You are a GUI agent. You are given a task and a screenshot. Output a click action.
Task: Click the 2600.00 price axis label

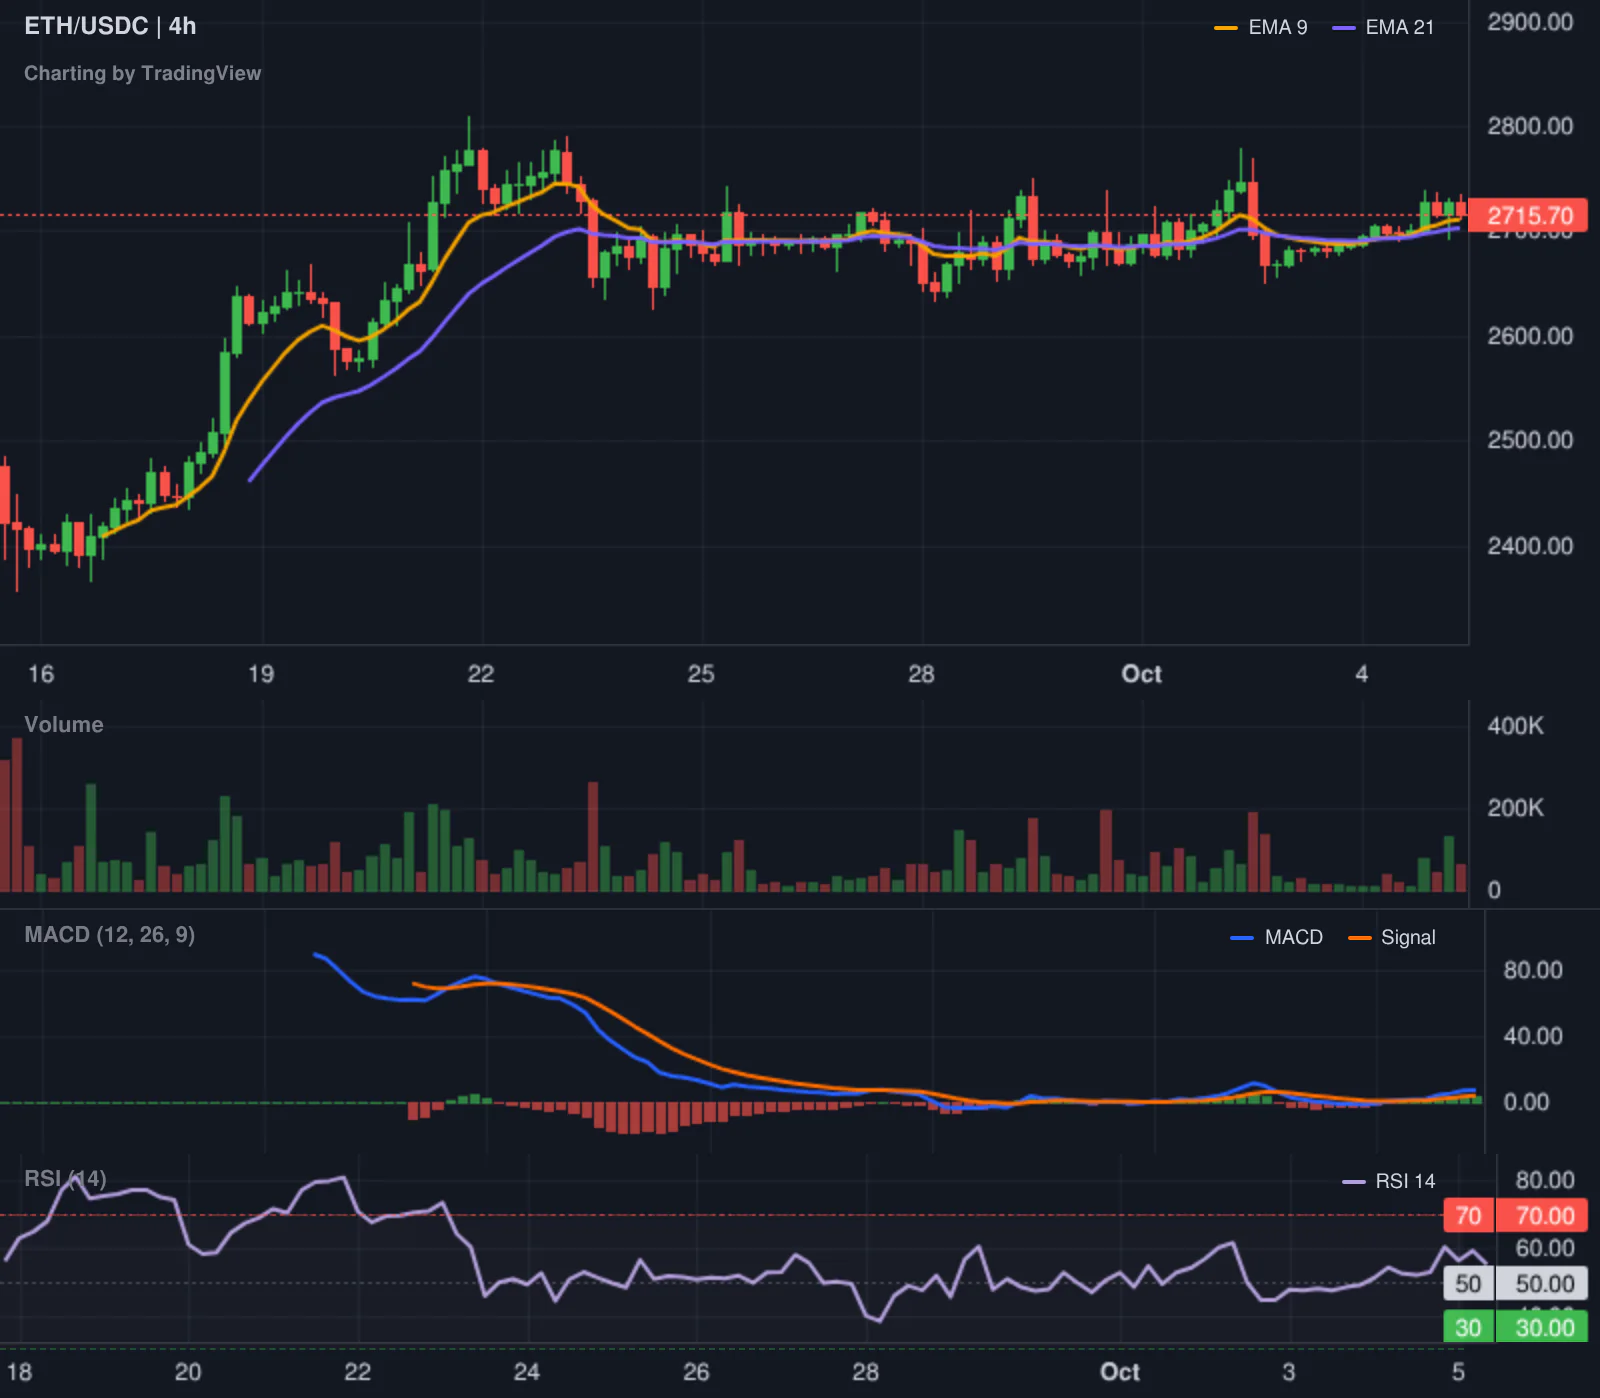pos(1530,336)
